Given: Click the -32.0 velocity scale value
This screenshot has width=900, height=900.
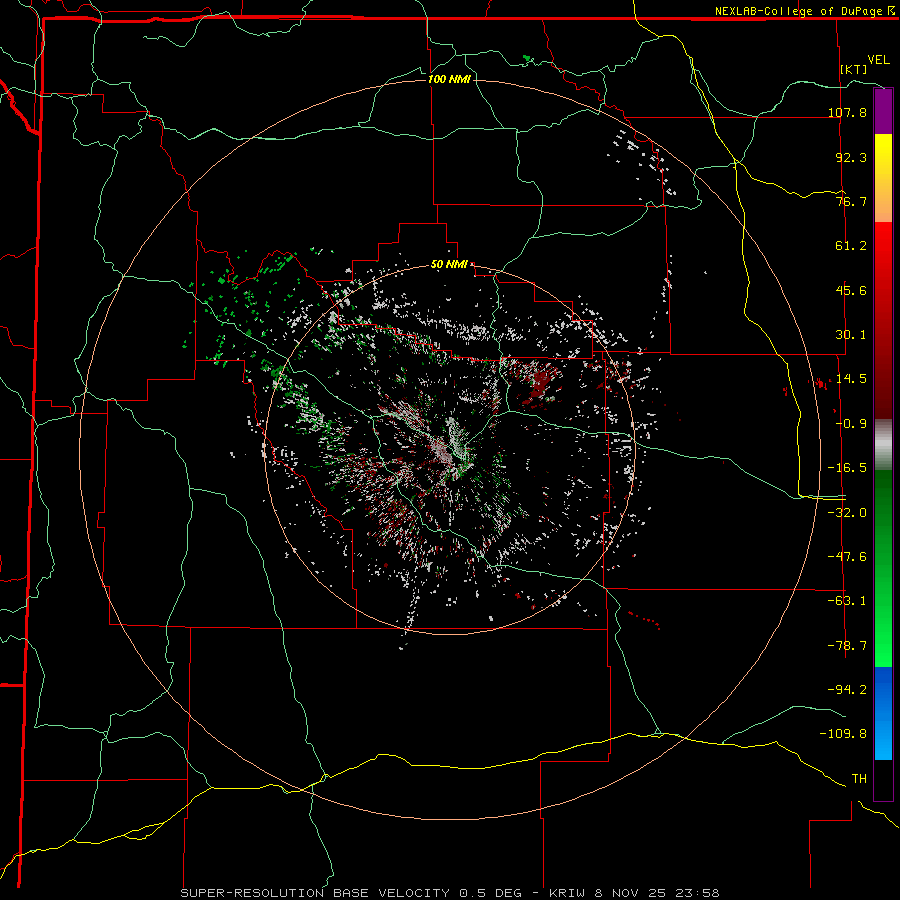Looking at the screenshot, I should coord(847,512).
